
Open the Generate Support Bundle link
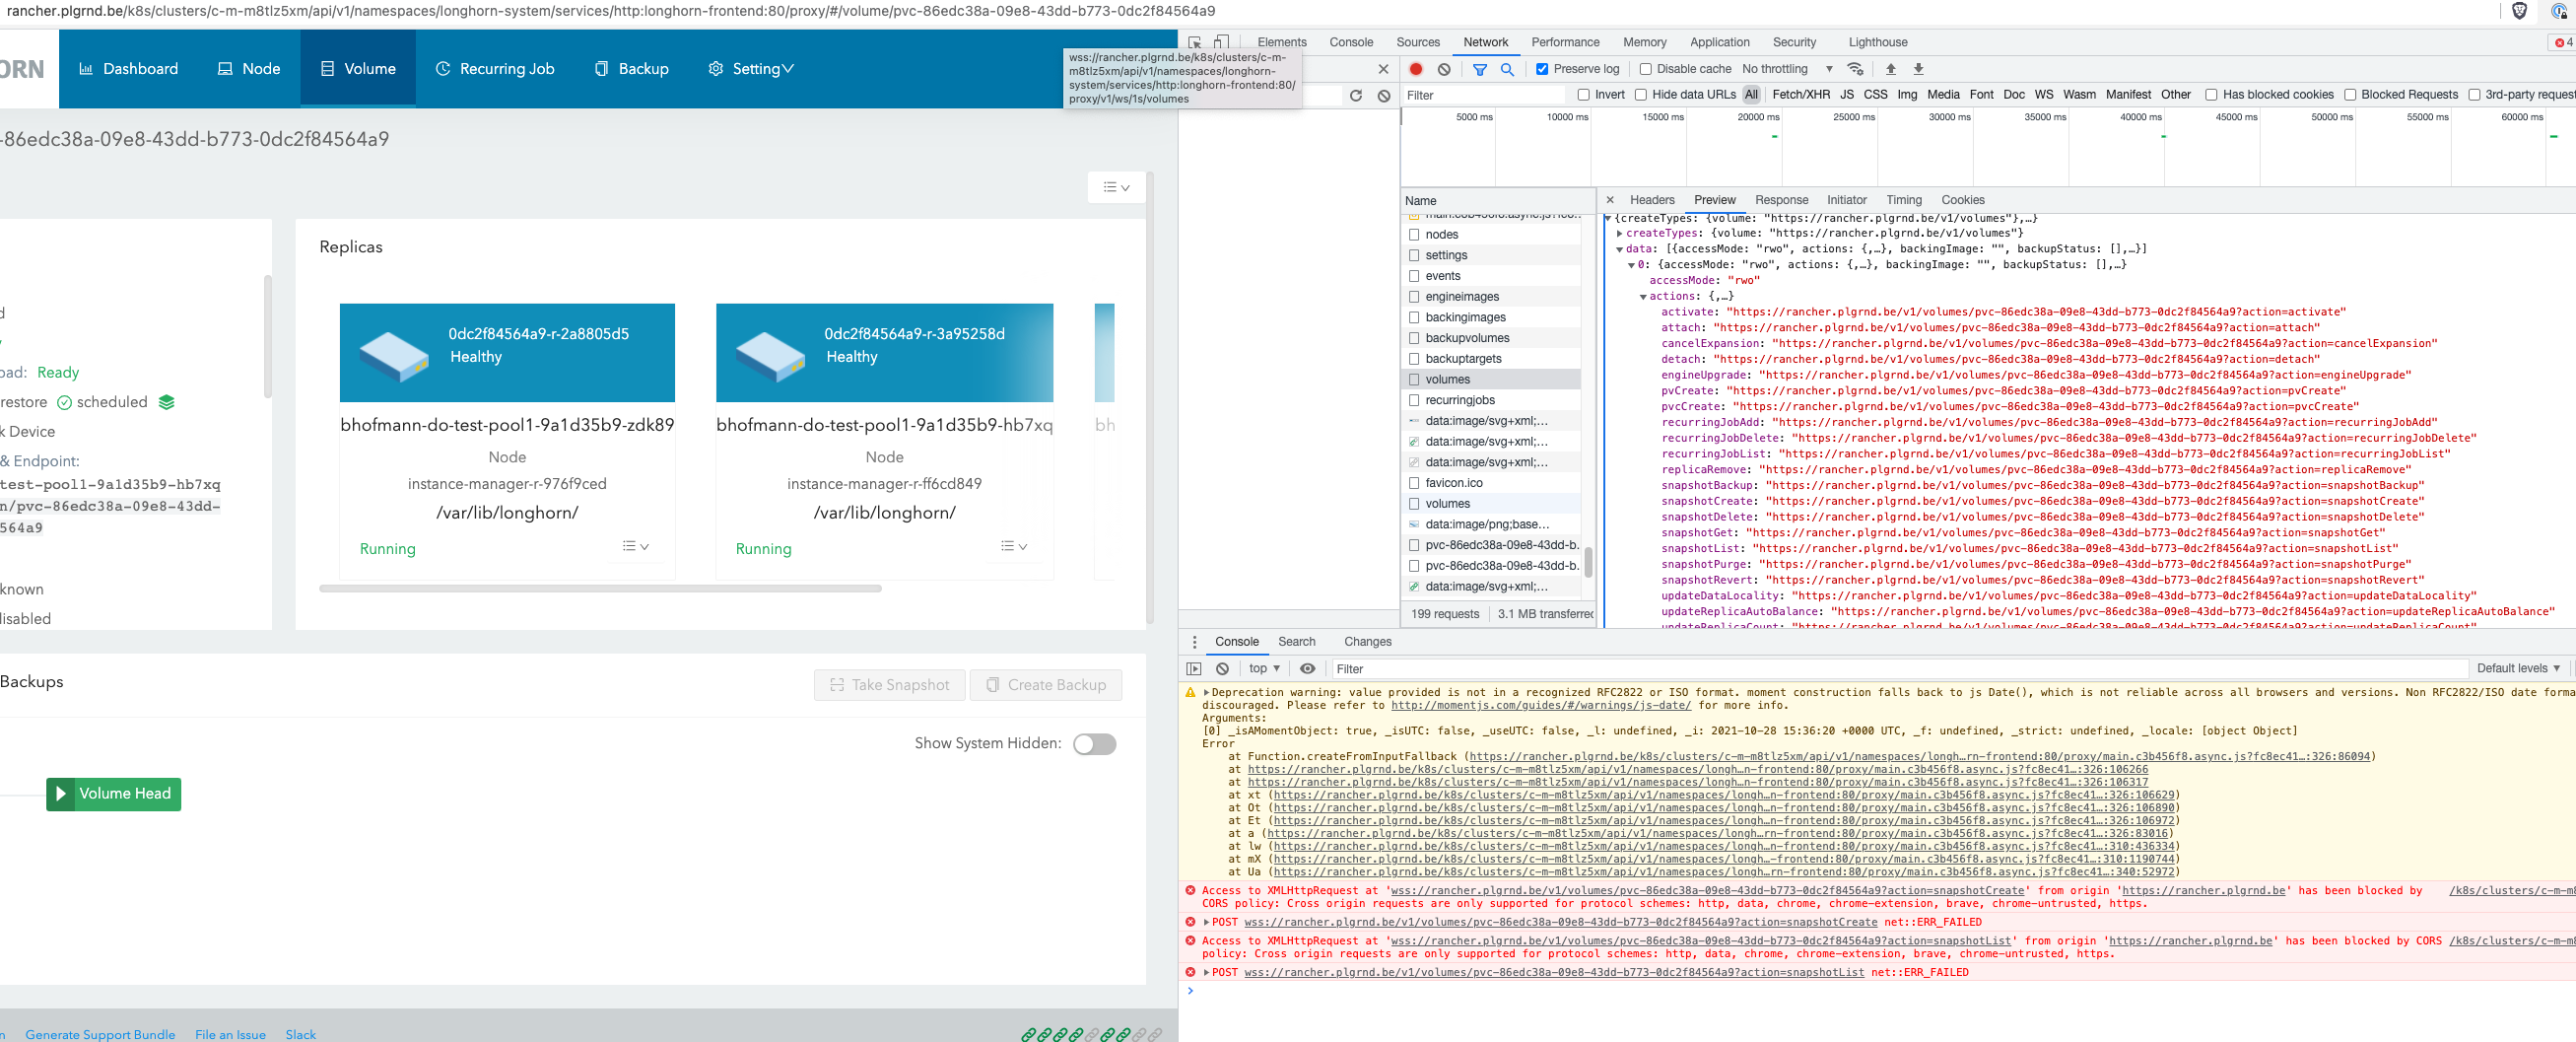pyautogui.click(x=100, y=1034)
